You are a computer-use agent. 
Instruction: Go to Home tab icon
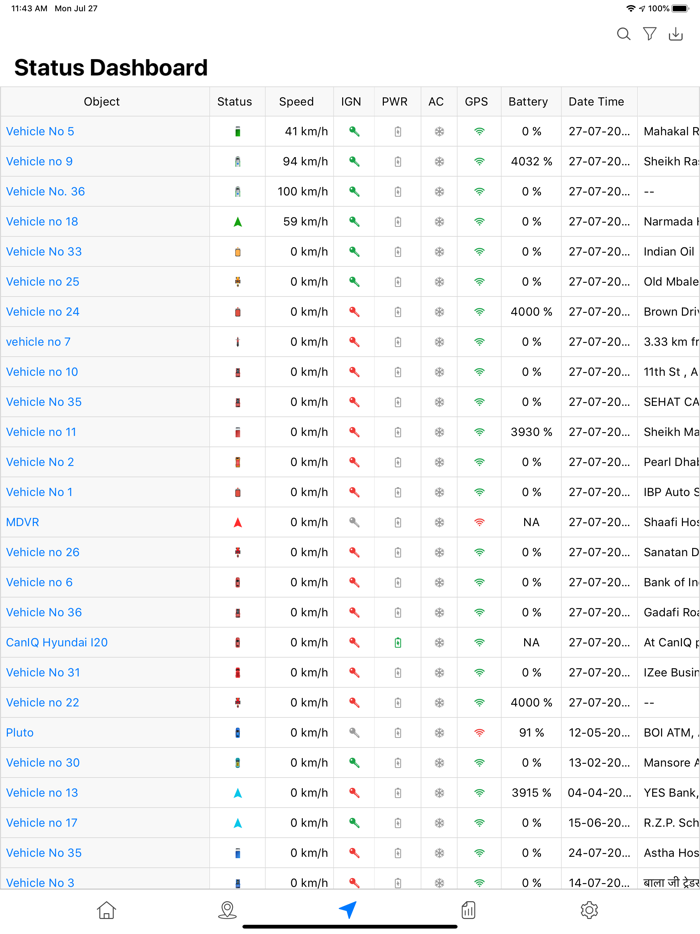click(107, 910)
